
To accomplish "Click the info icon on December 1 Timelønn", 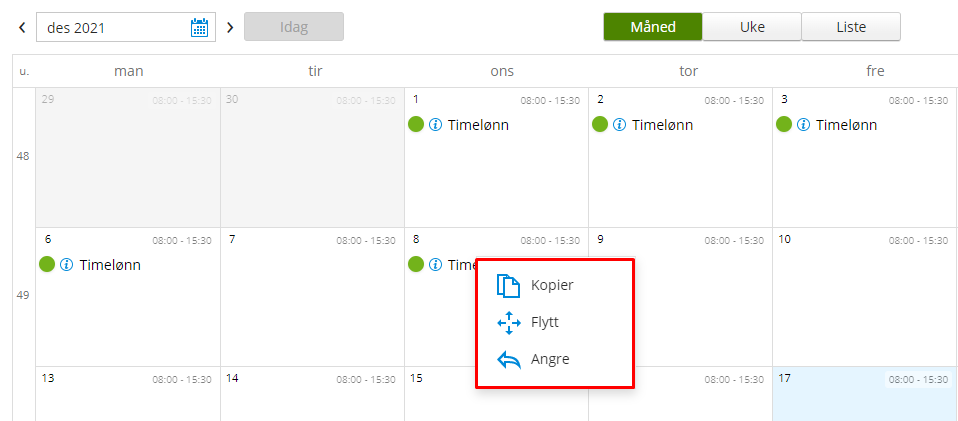I will pos(435,125).
